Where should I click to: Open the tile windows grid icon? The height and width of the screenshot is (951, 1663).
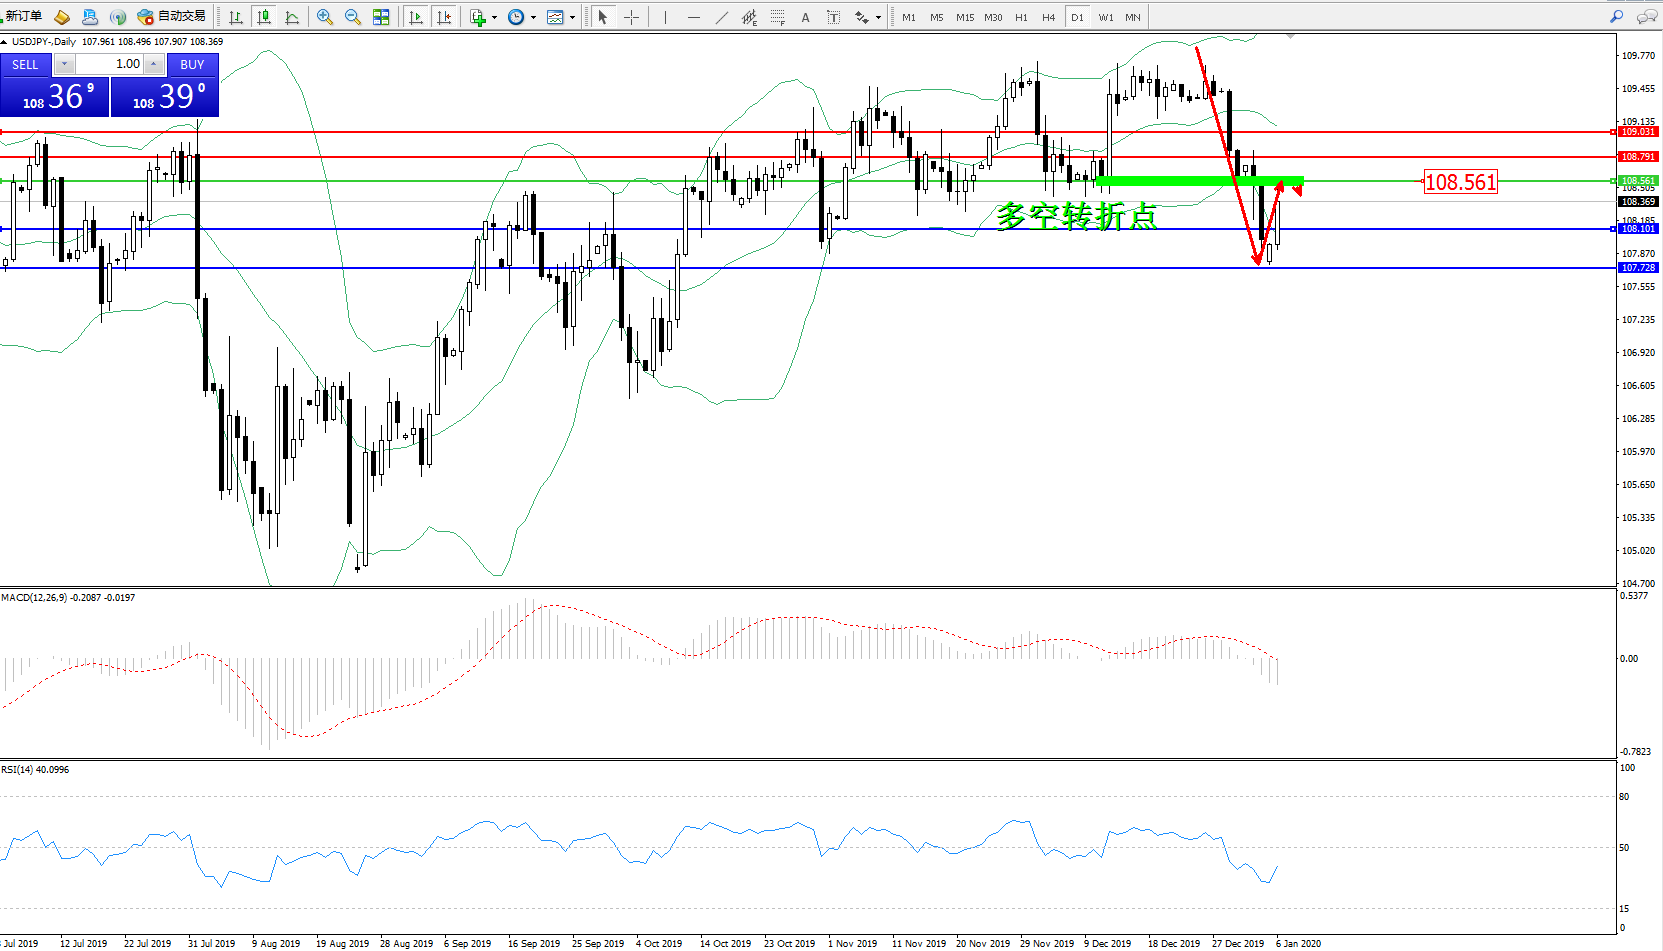pyautogui.click(x=381, y=17)
